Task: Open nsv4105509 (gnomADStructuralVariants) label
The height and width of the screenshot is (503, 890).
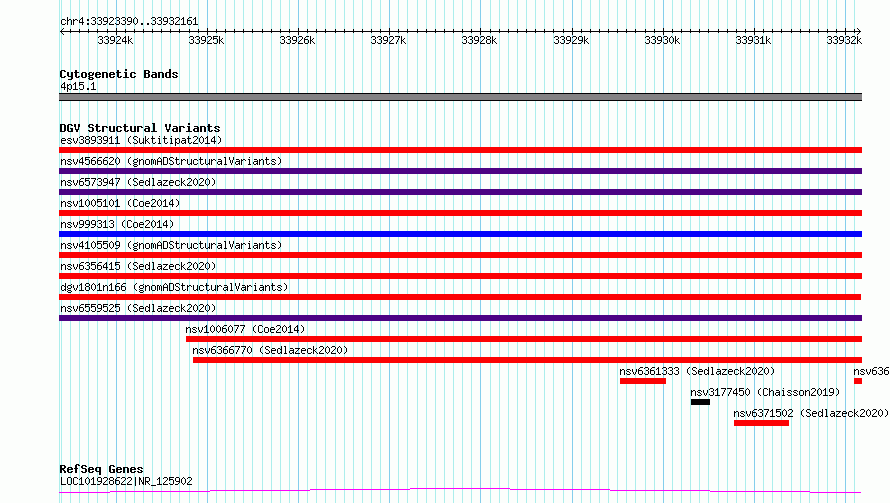Action: point(171,245)
